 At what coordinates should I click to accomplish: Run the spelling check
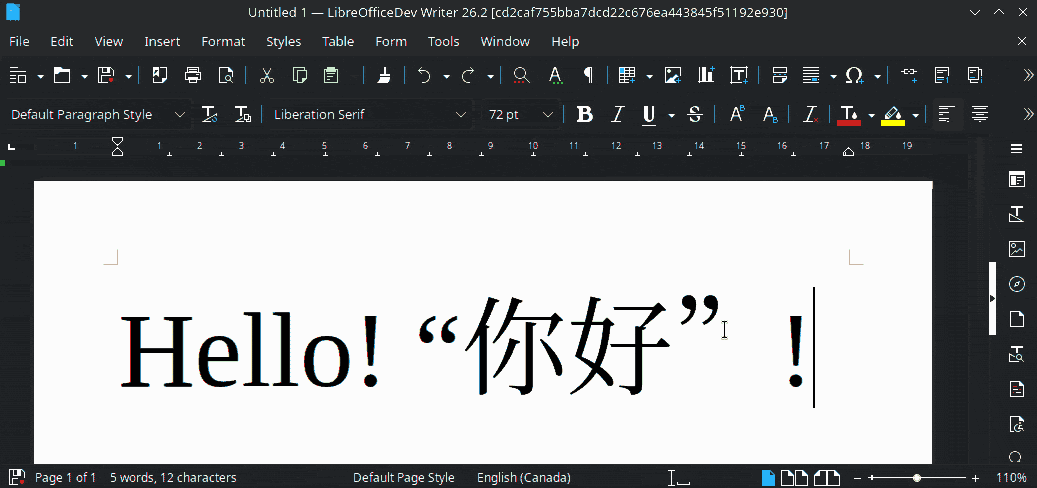tap(556, 75)
